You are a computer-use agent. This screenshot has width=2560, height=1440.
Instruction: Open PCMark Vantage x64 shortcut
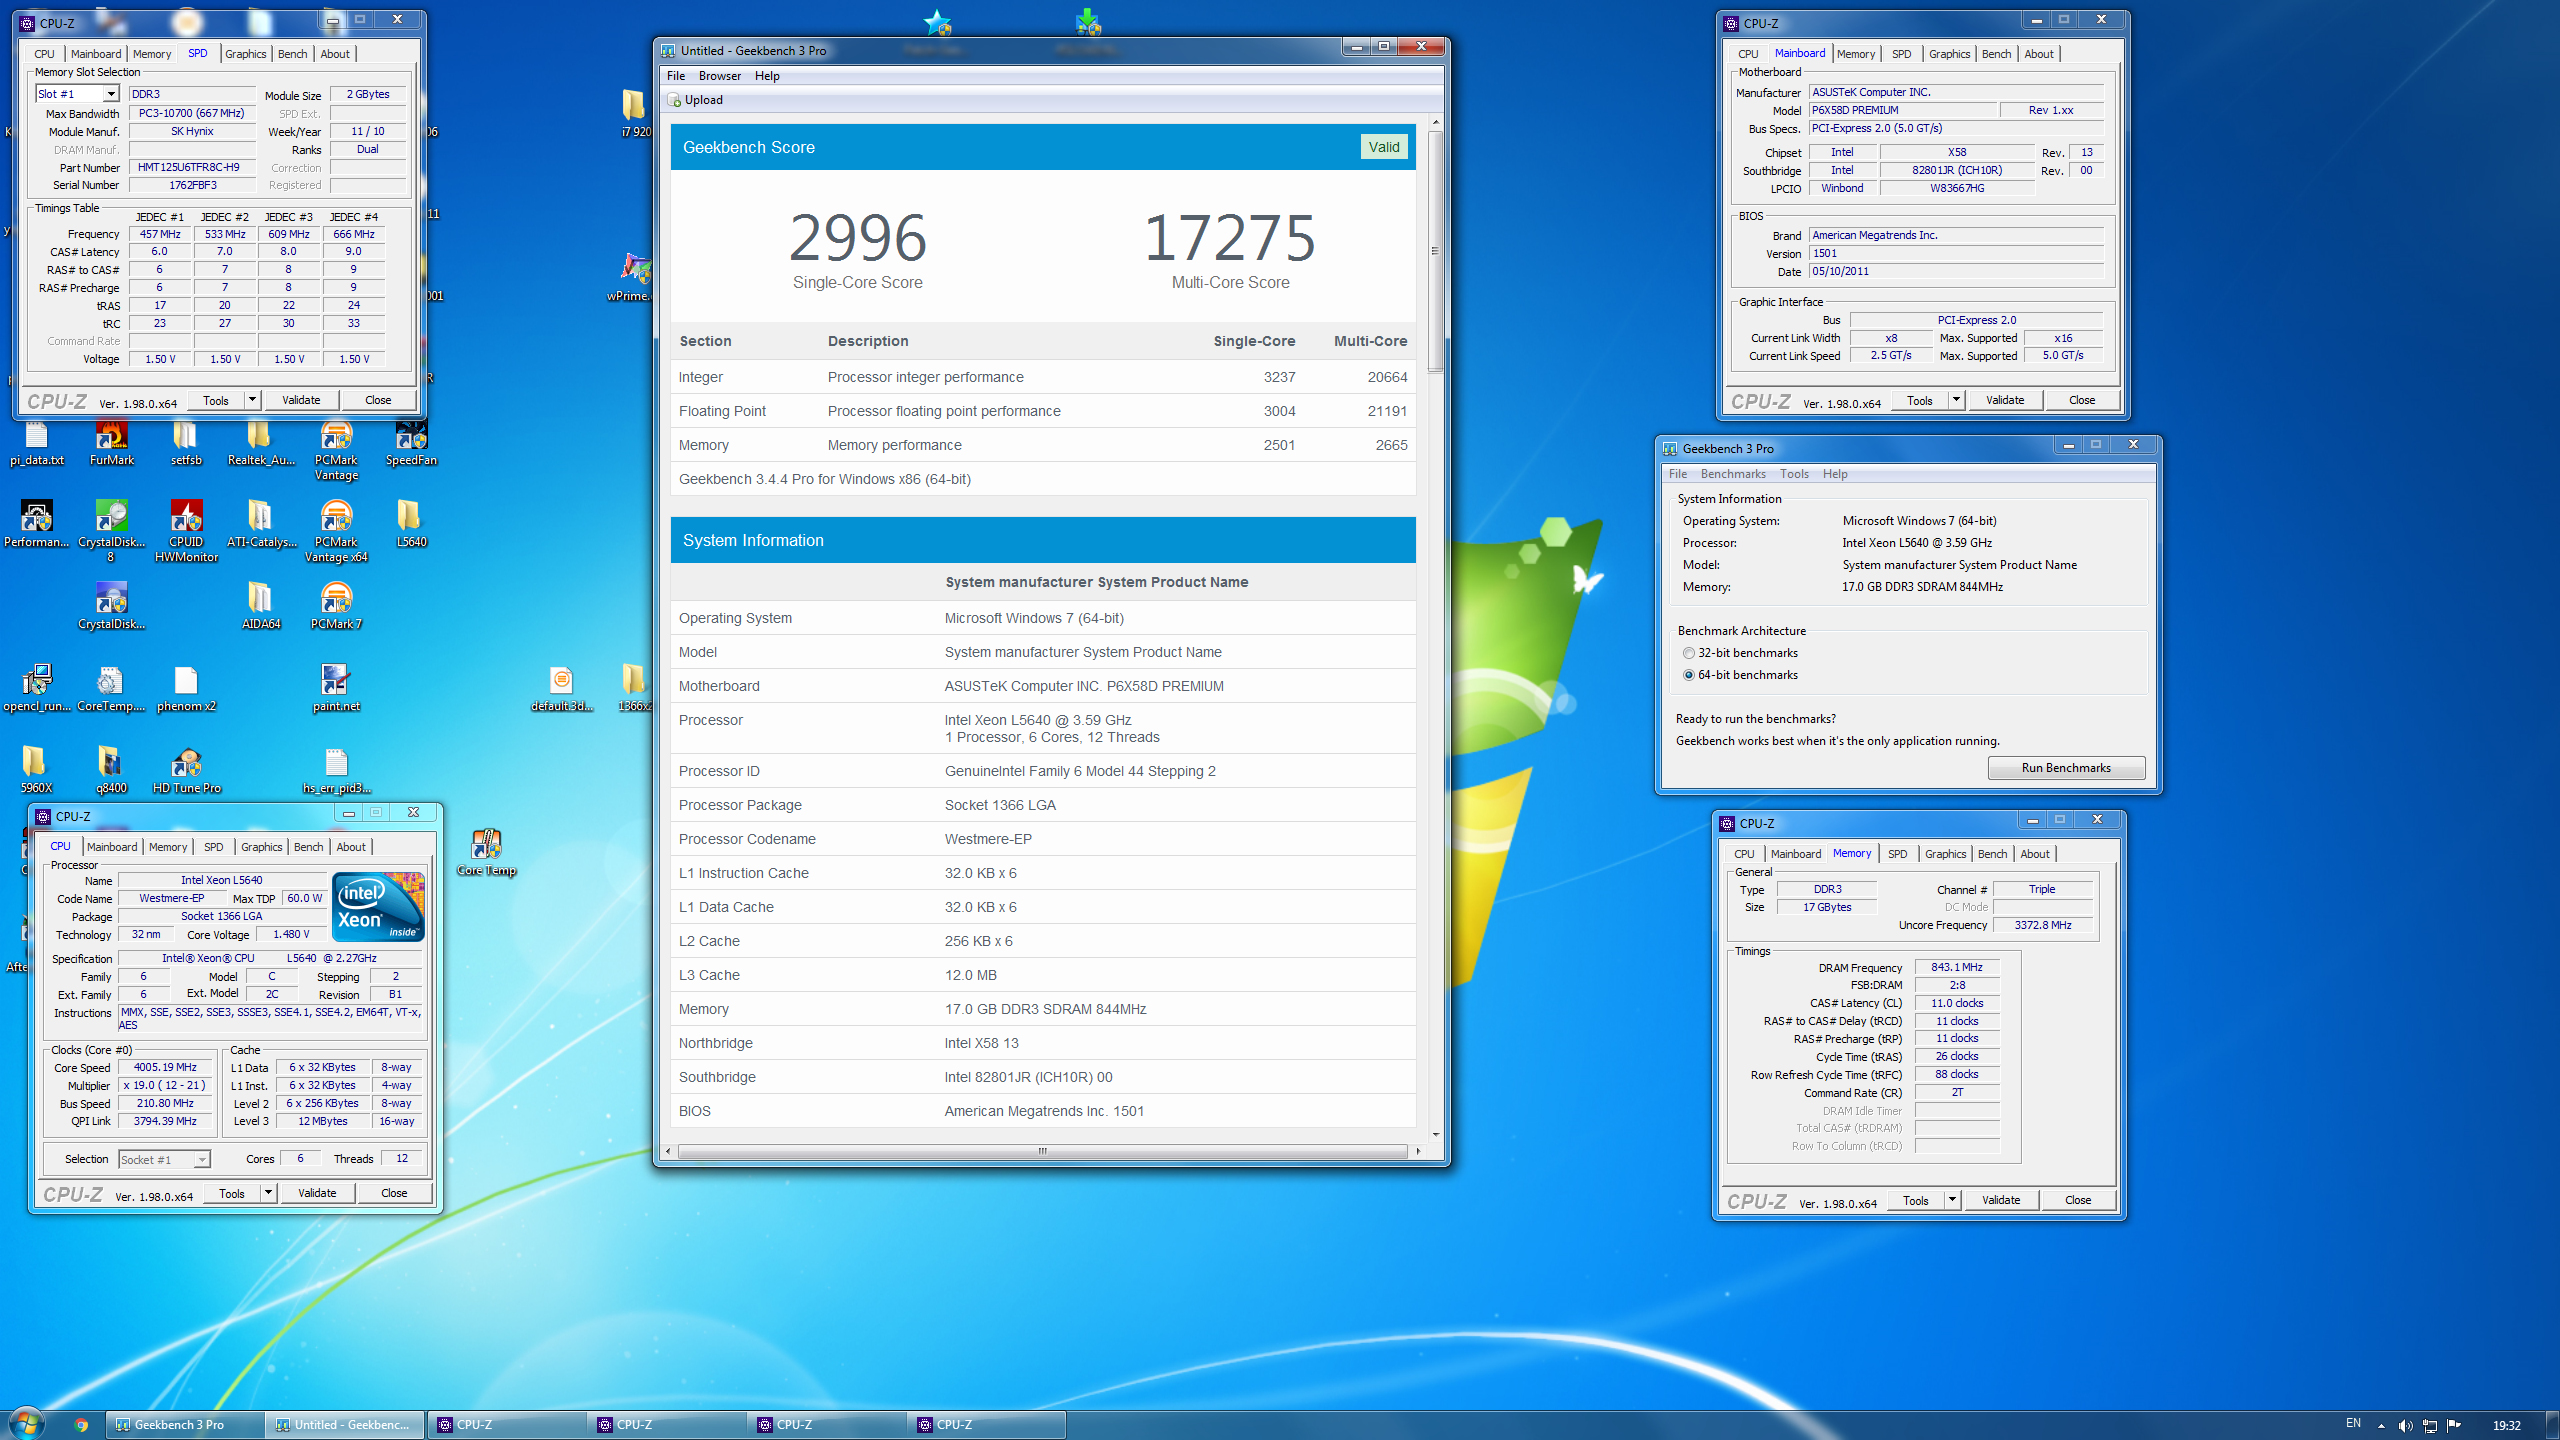(x=336, y=532)
